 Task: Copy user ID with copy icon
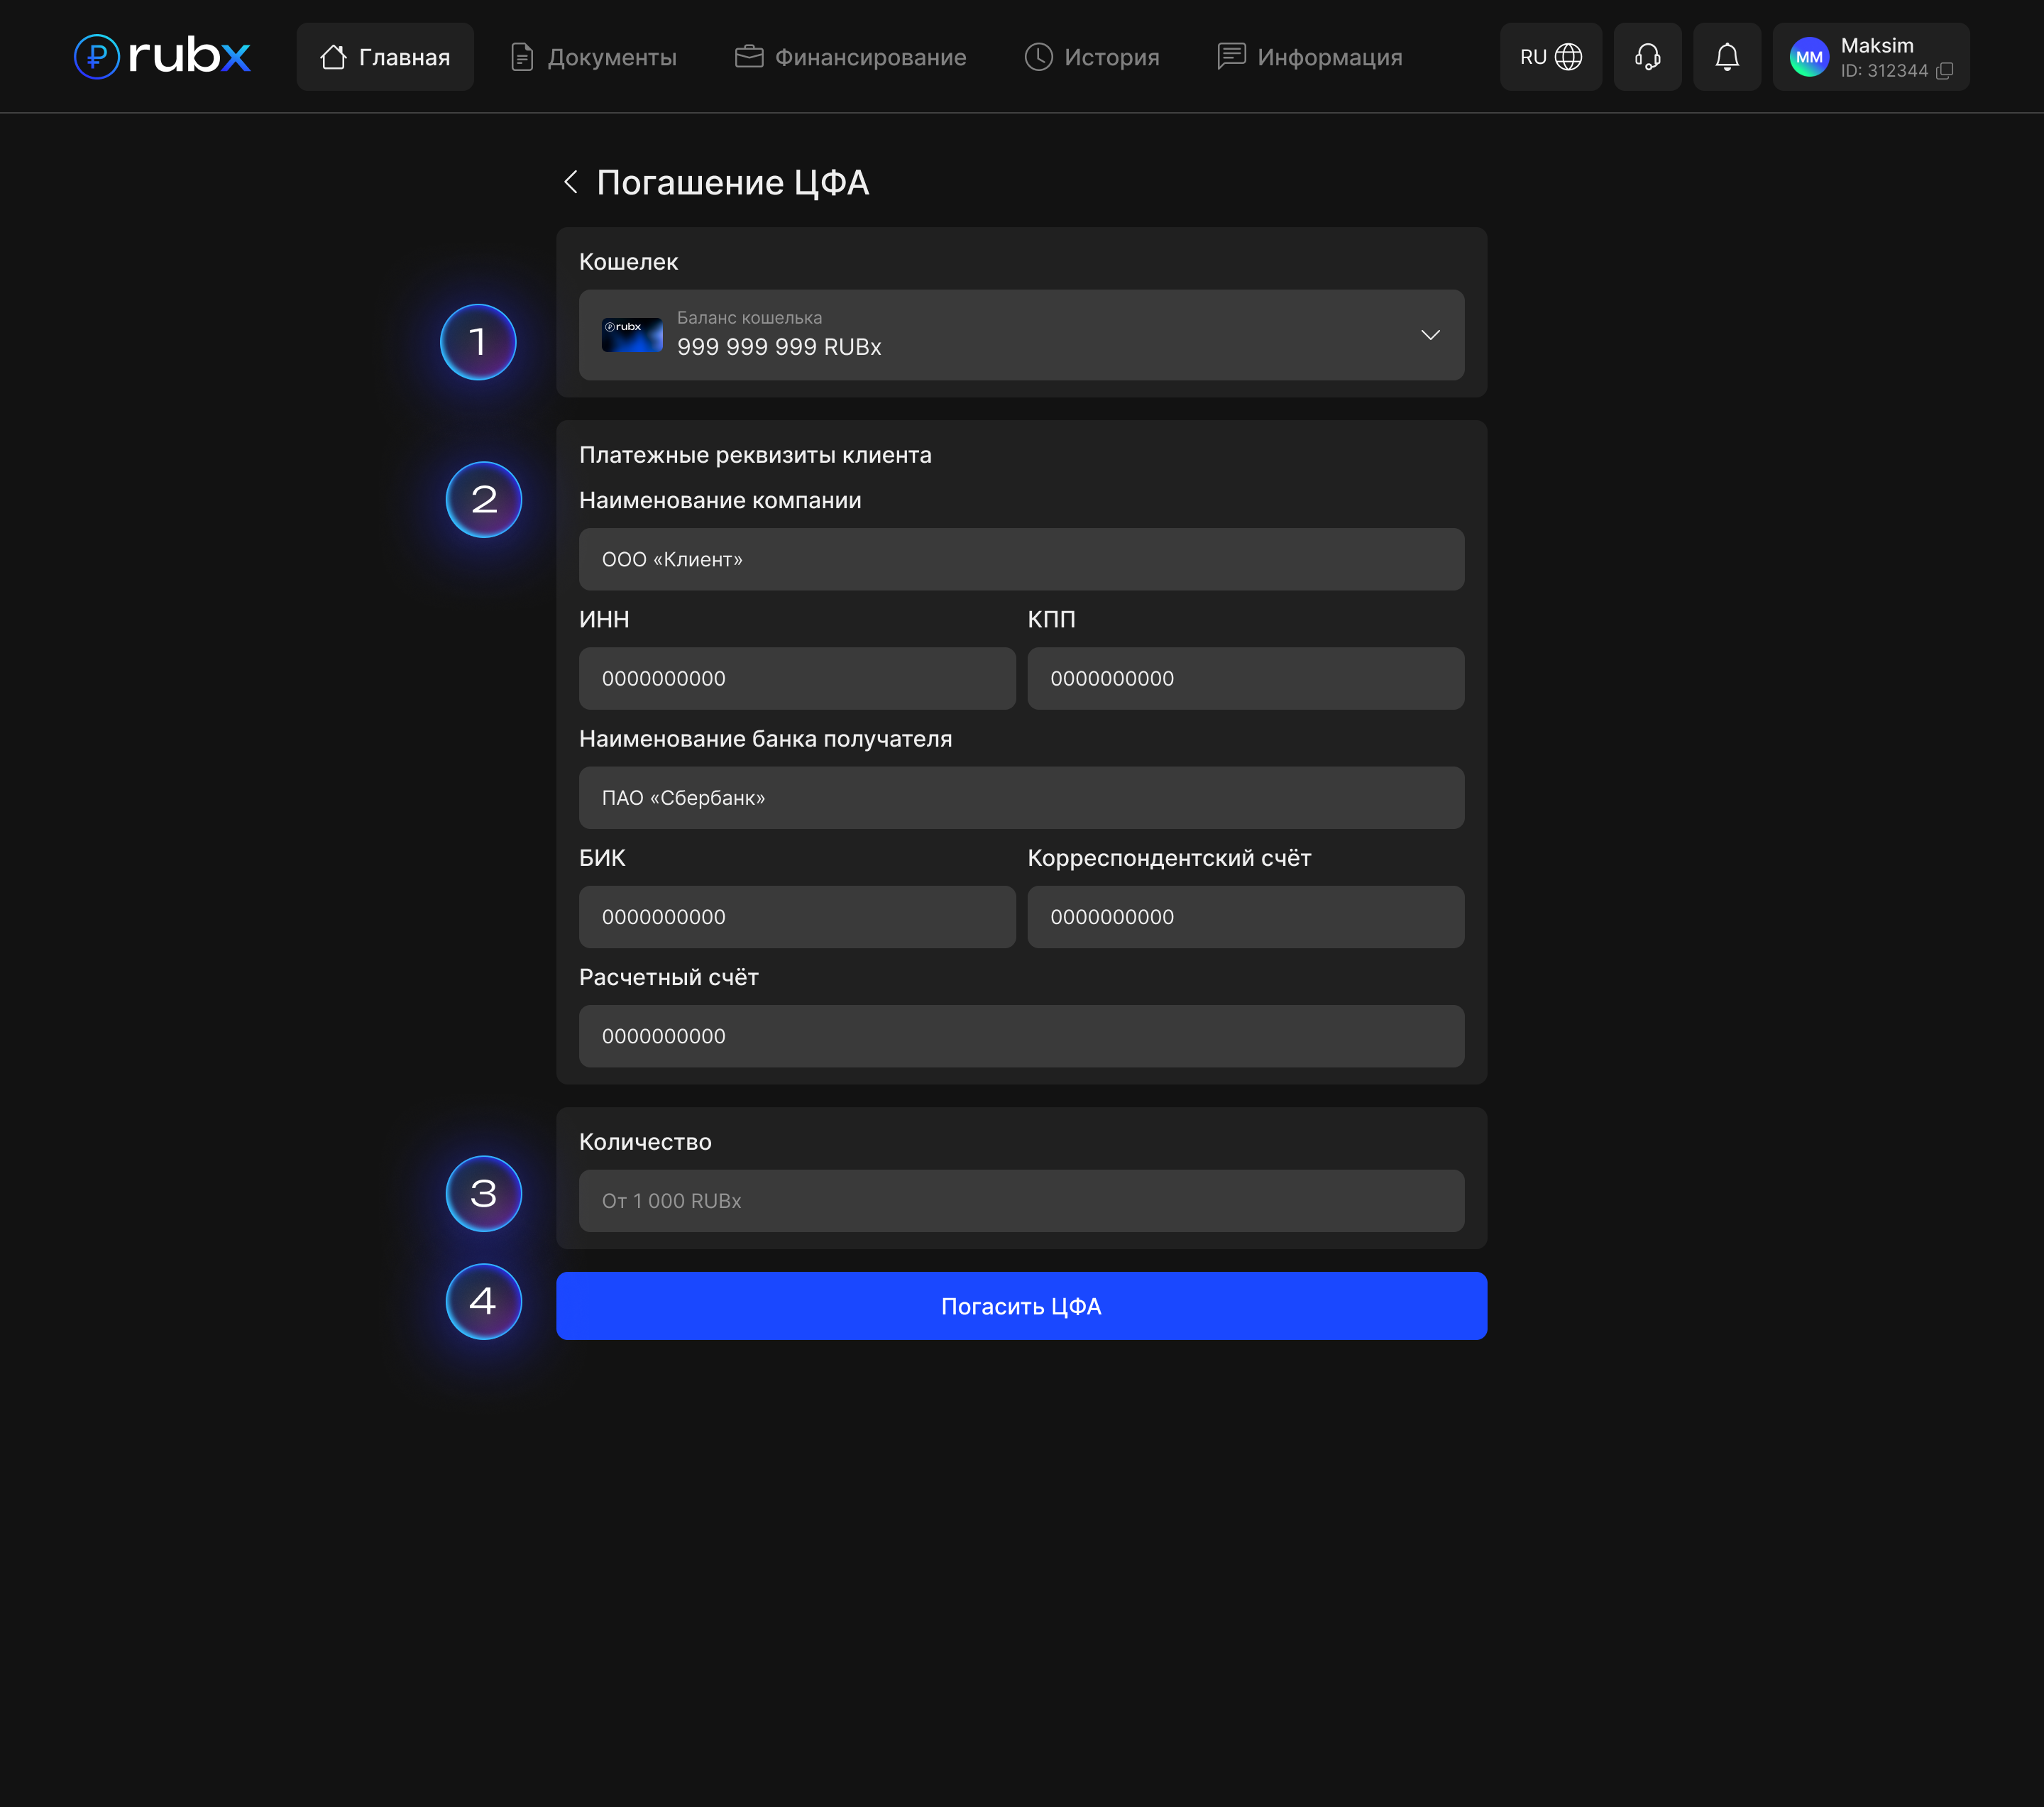coord(1944,71)
